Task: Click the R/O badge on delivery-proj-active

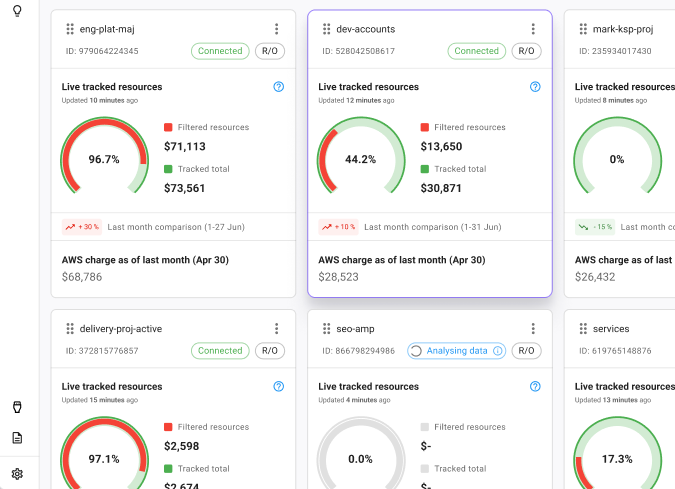Action: (270, 351)
